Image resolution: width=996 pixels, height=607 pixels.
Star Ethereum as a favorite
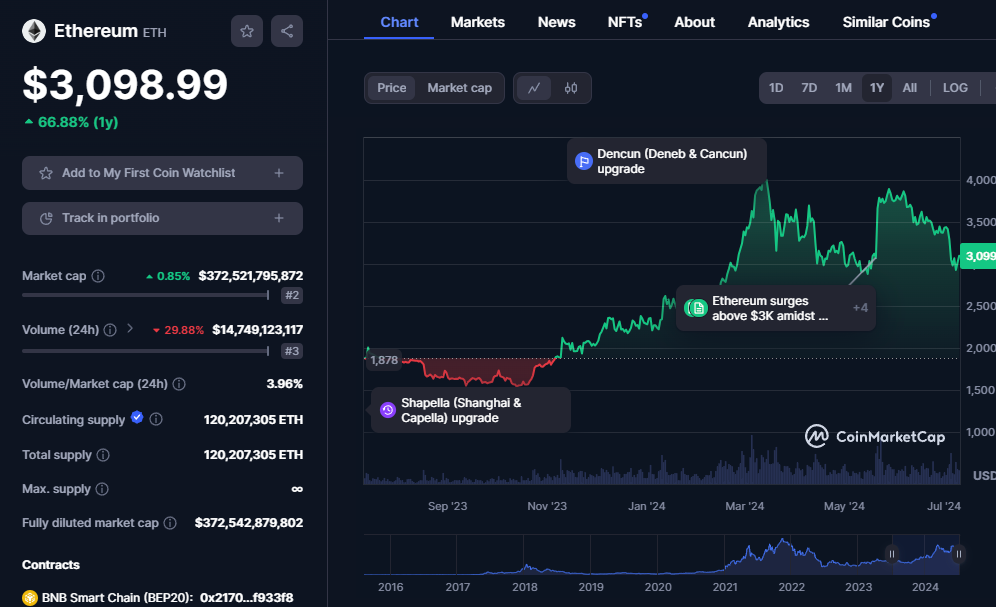click(x=247, y=31)
